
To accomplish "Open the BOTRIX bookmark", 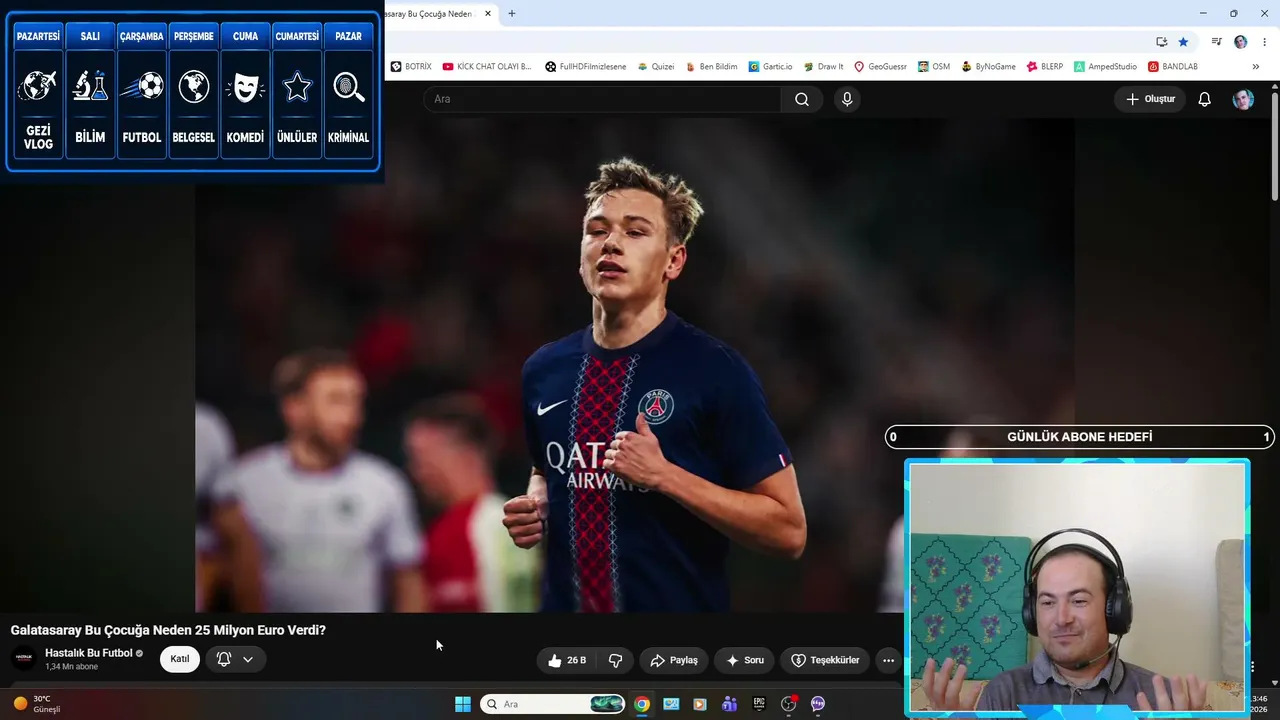I will tap(411, 67).
